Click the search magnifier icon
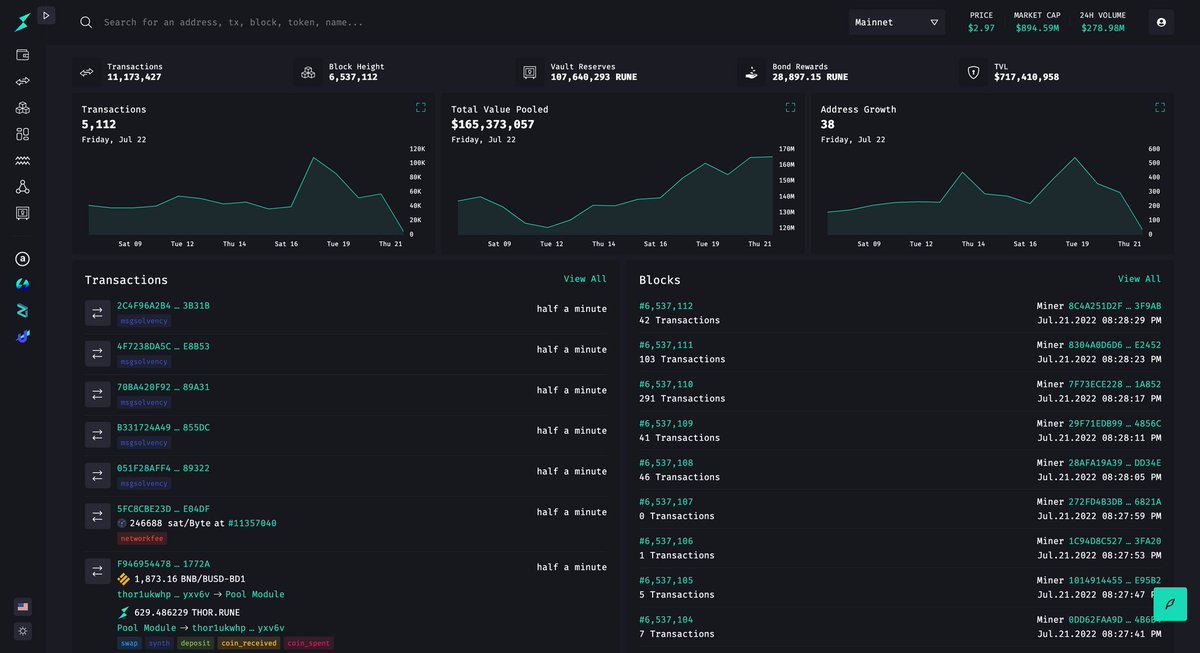 86,22
